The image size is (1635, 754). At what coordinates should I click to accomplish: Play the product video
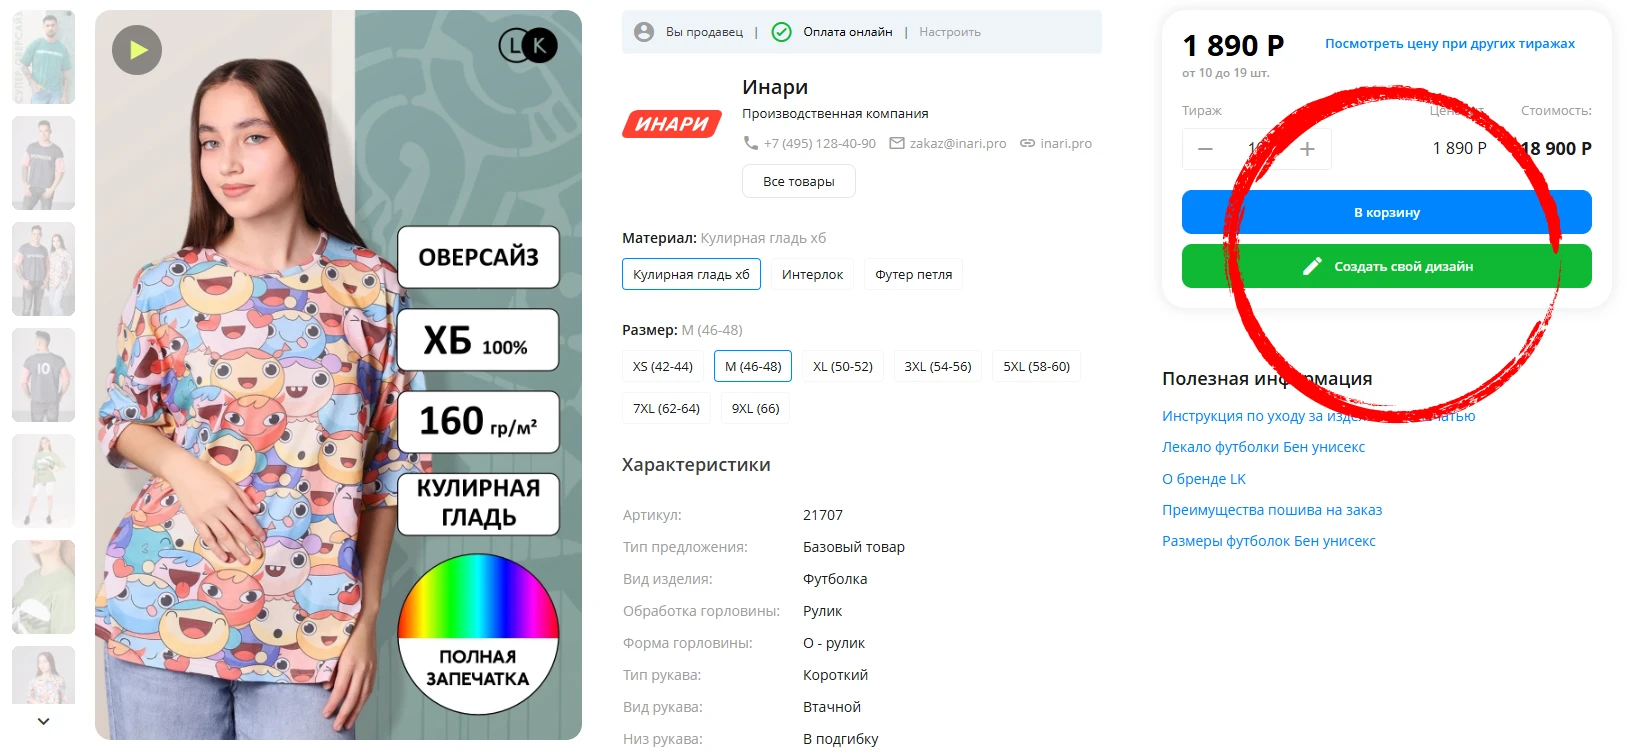pyautogui.click(x=137, y=50)
